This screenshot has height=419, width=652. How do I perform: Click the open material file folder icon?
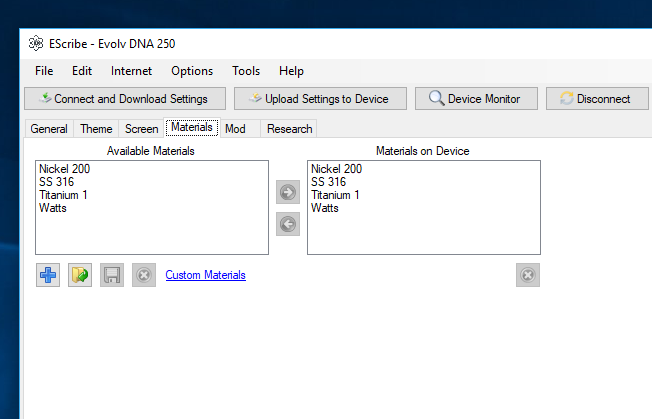click(80, 276)
